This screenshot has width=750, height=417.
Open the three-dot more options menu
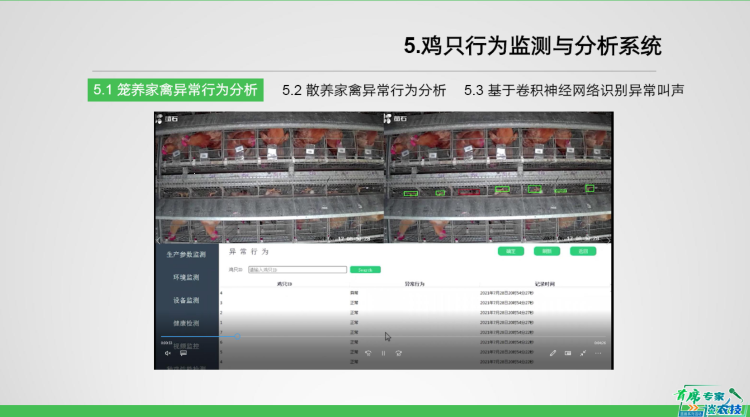pos(598,353)
